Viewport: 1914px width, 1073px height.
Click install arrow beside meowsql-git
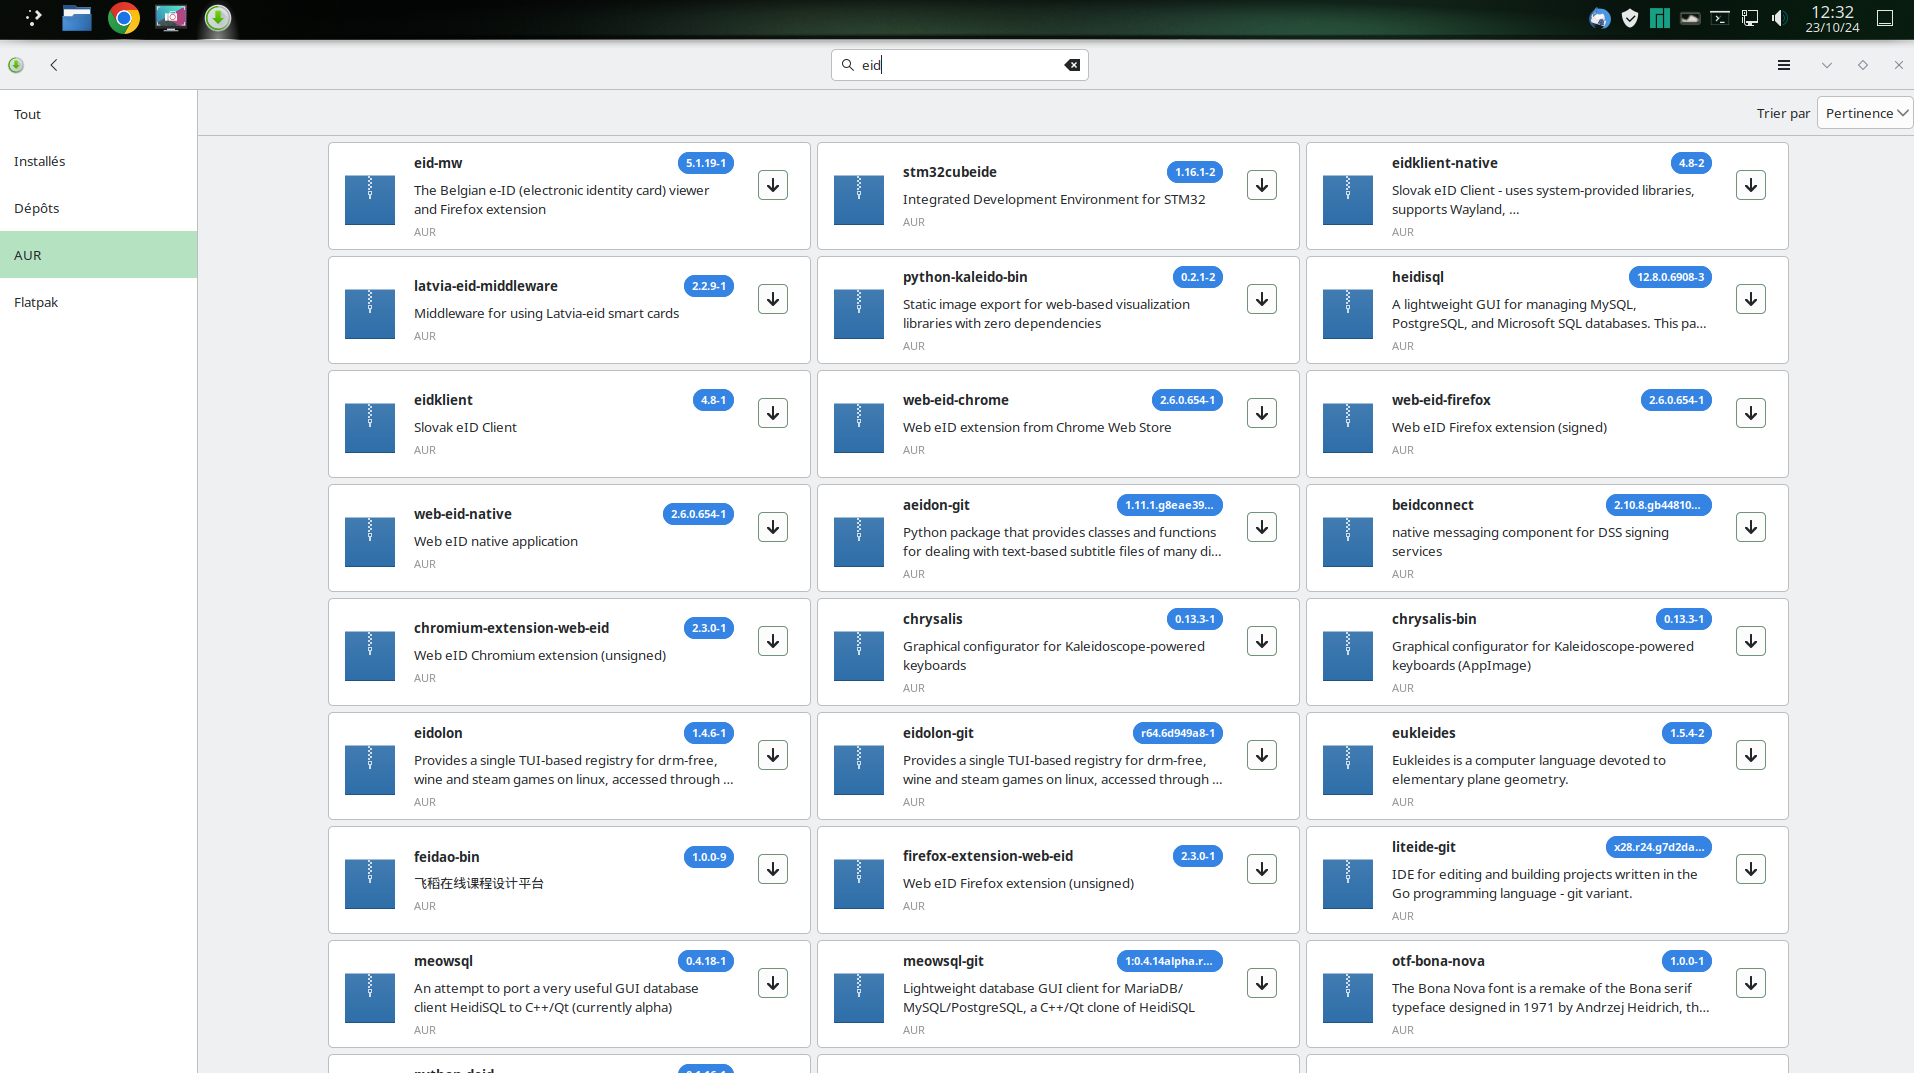pyautogui.click(x=1262, y=983)
